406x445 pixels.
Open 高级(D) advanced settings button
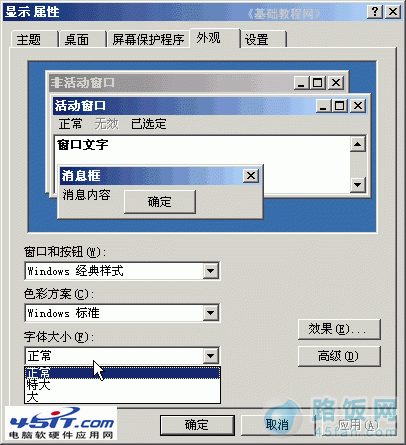coord(339,356)
